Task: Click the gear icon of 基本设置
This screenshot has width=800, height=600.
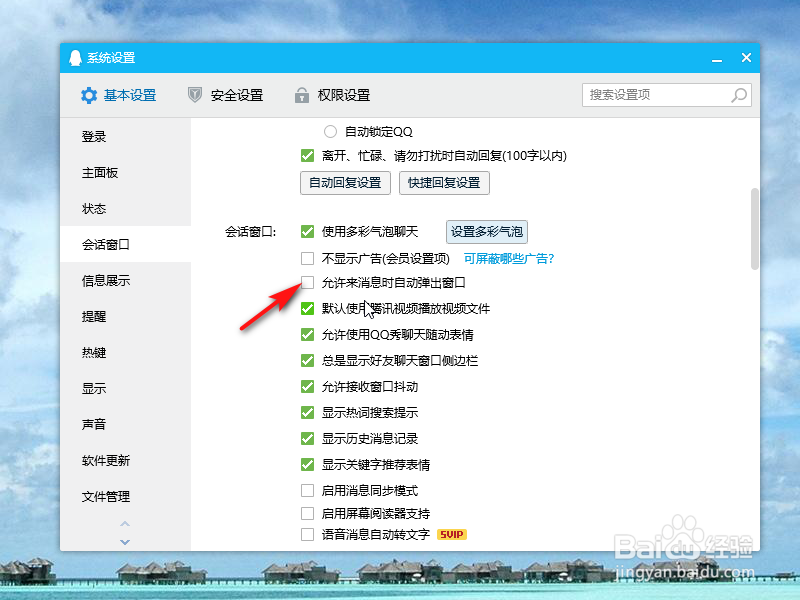Action: point(89,95)
